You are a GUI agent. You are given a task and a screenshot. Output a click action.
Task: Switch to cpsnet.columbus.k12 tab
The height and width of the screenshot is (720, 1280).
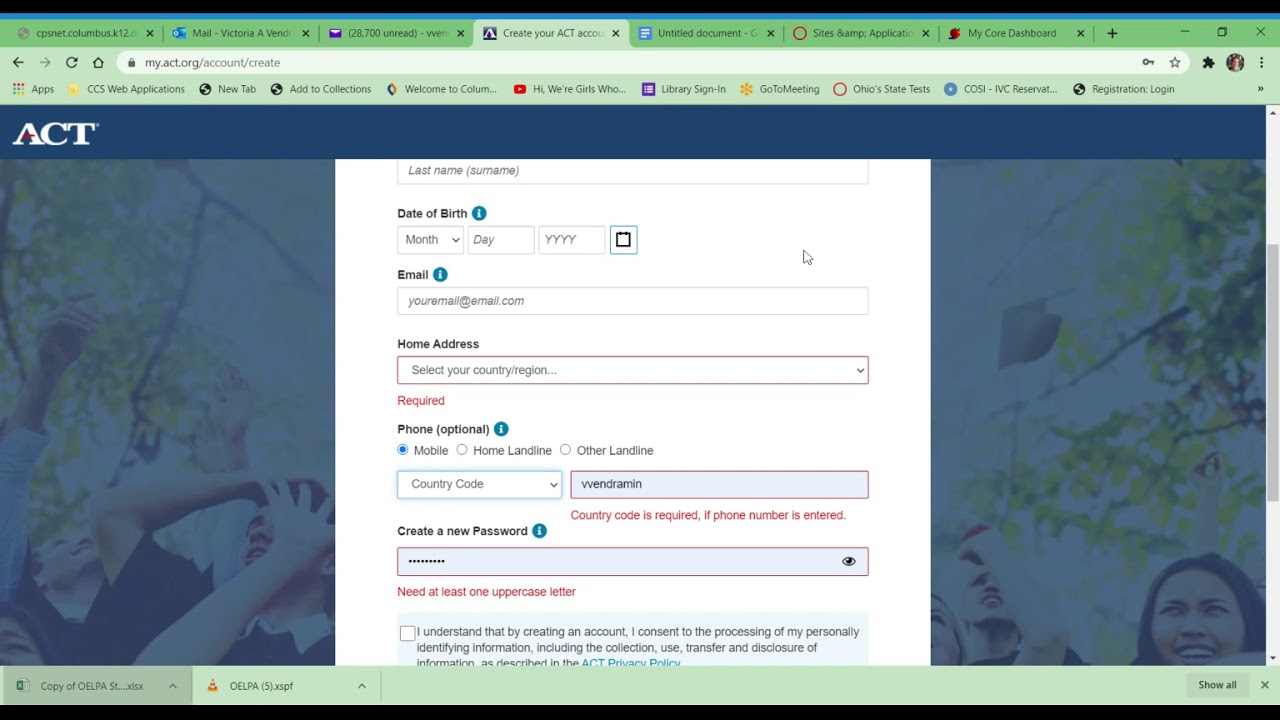[86, 33]
